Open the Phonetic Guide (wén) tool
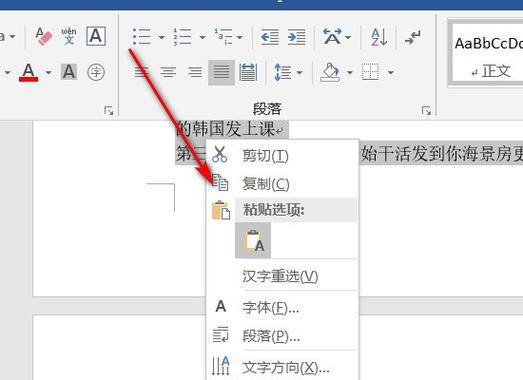 click(69, 36)
